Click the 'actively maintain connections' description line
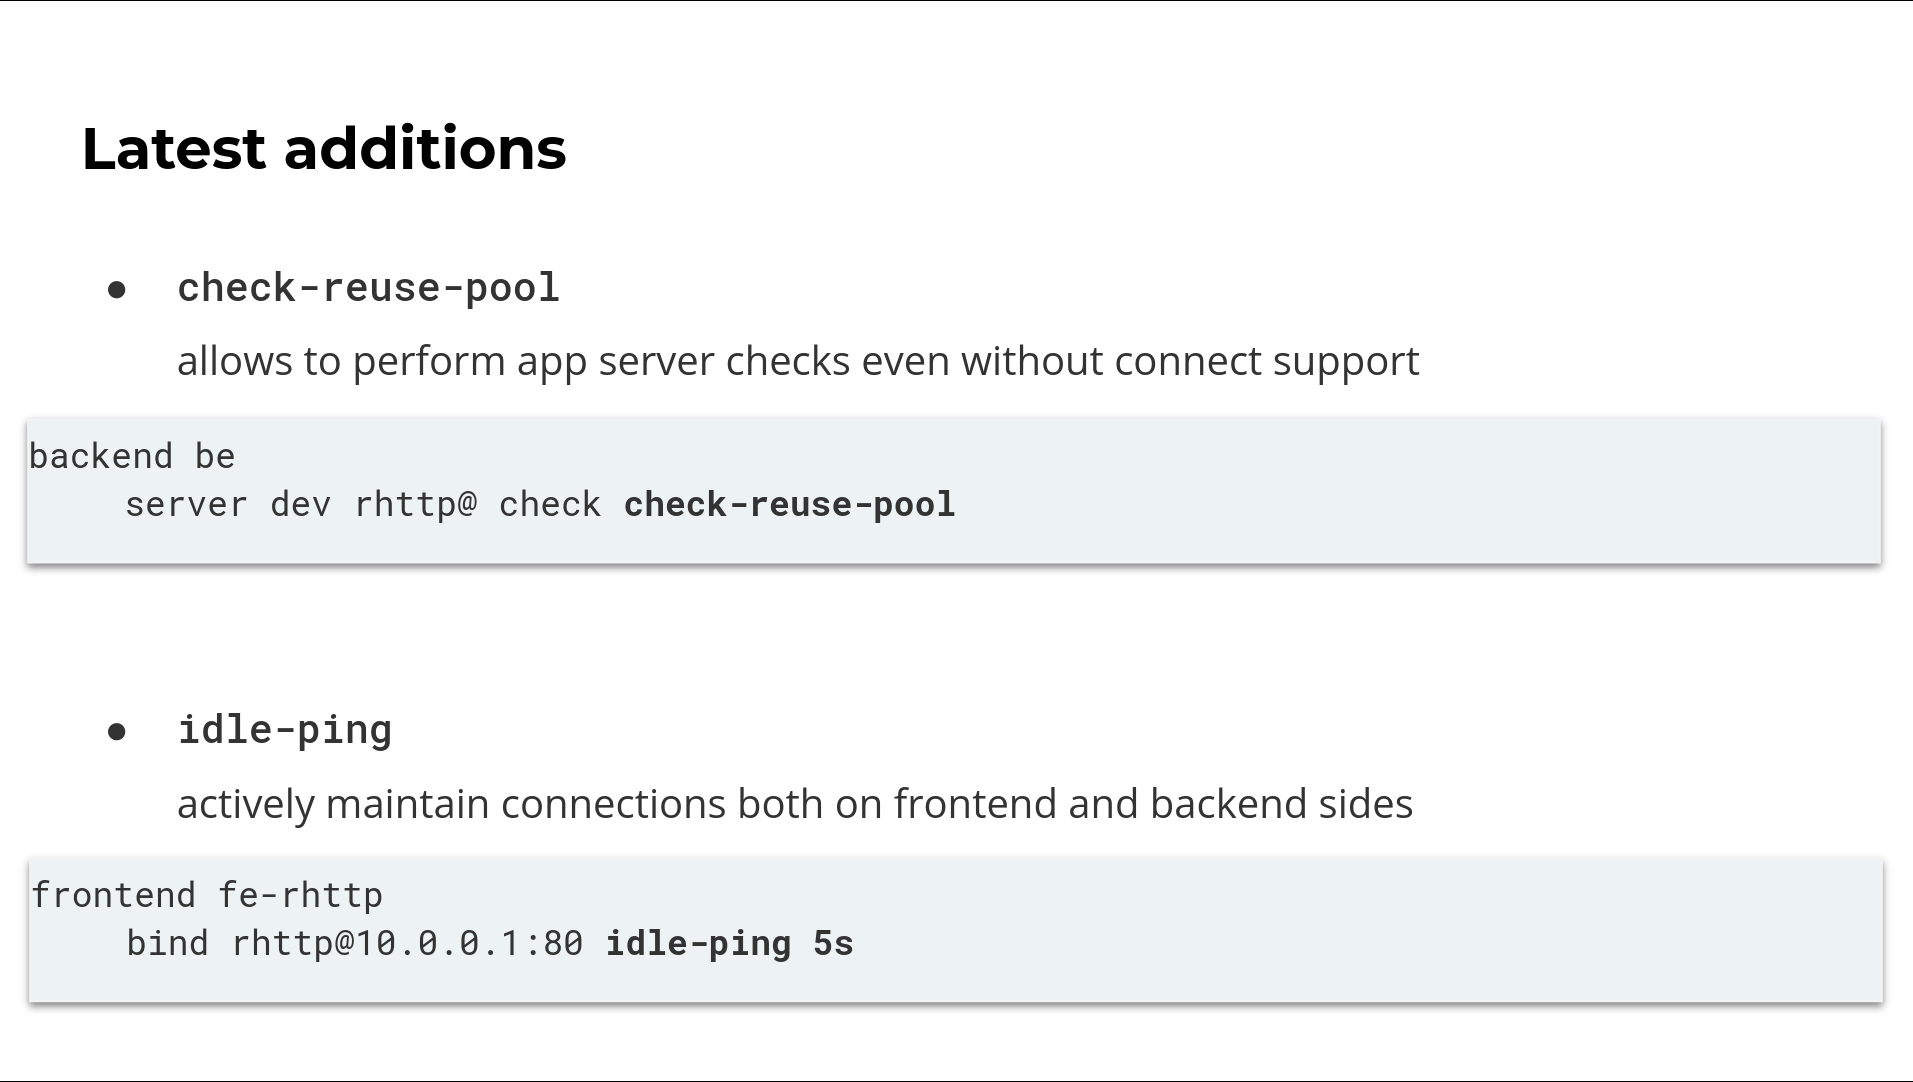 point(795,804)
